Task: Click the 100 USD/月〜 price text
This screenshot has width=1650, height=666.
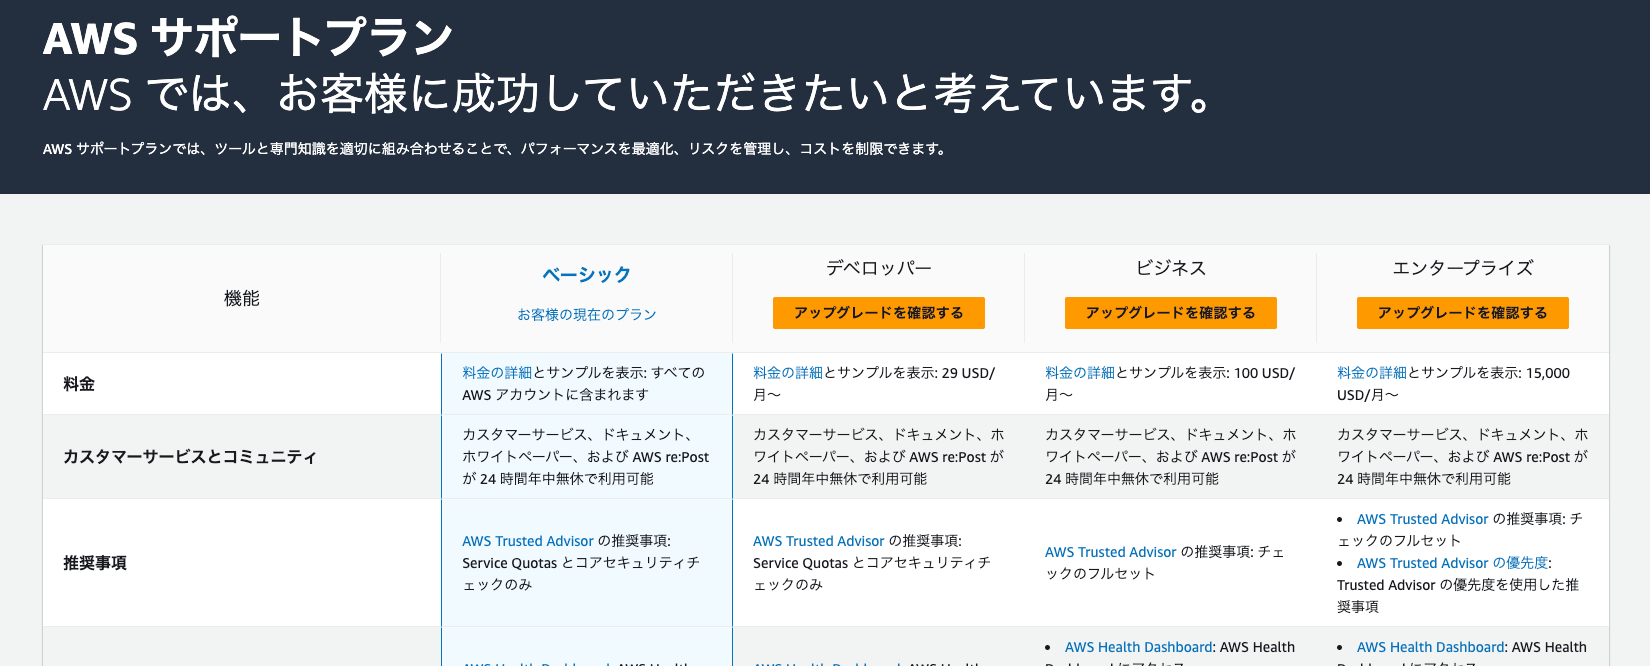Action: pos(1170,384)
